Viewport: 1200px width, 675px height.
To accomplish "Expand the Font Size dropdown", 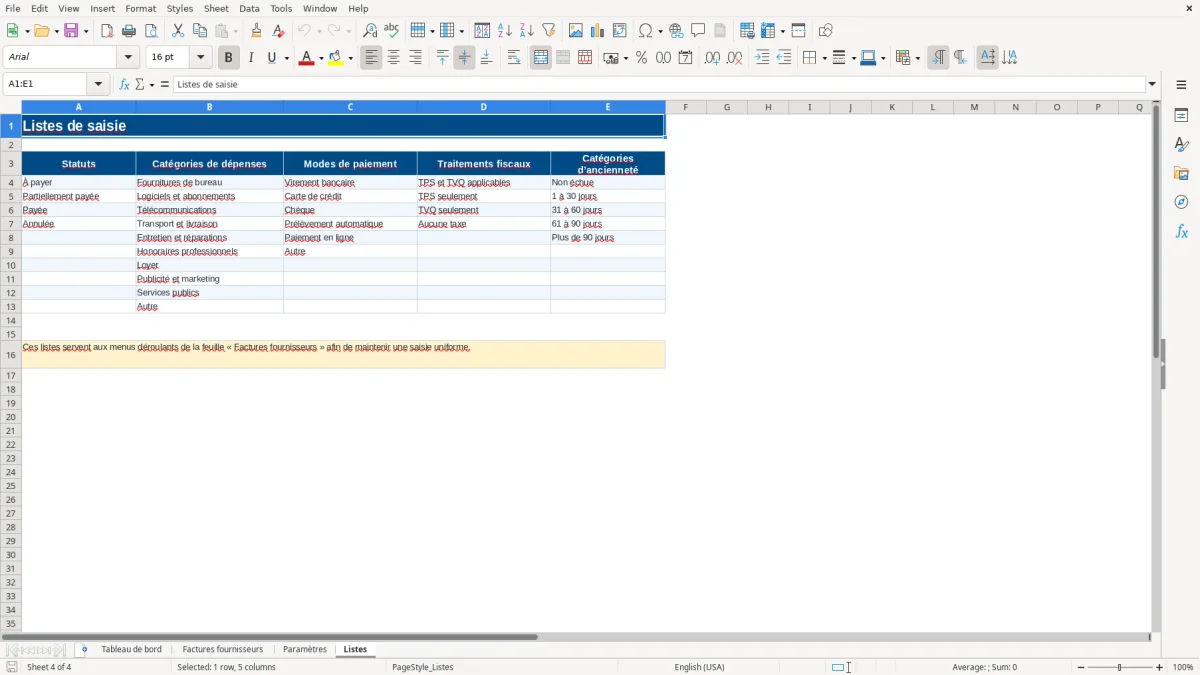I will tap(200, 58).
